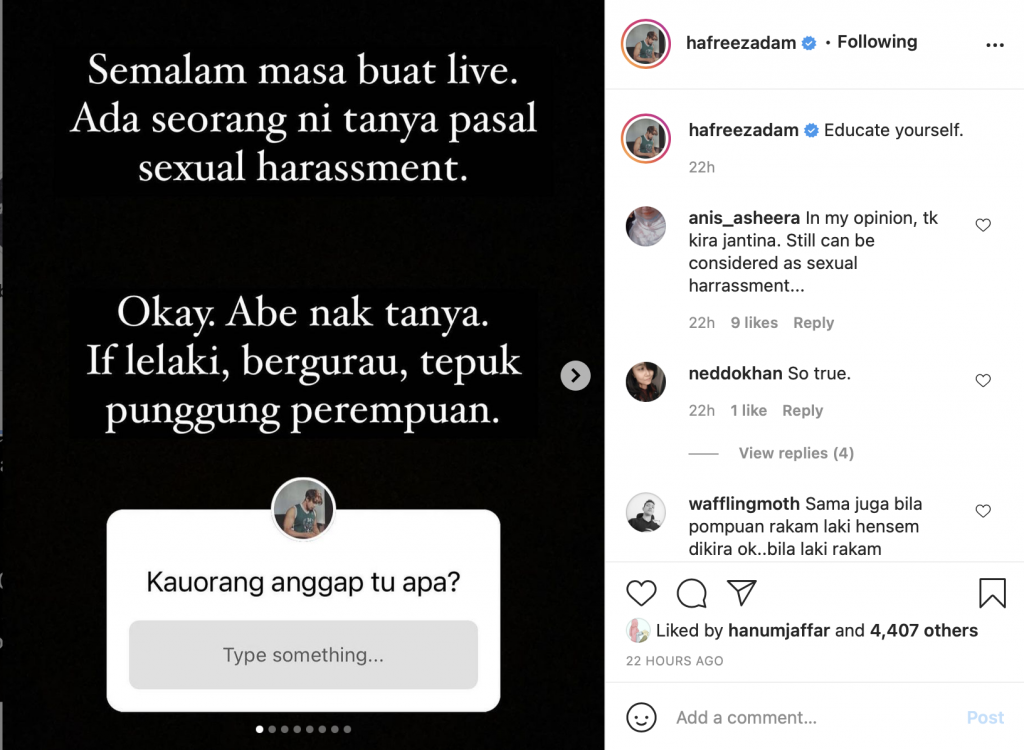The width and height of the screenshot is (1024, 750).
Task: Open comments via the speech bubble icon
Action: [692, 593]
